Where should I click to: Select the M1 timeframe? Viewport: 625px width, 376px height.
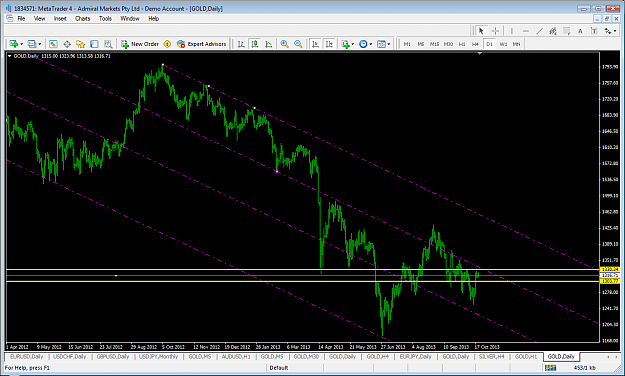pyautogui.click(x=407, y=44)
